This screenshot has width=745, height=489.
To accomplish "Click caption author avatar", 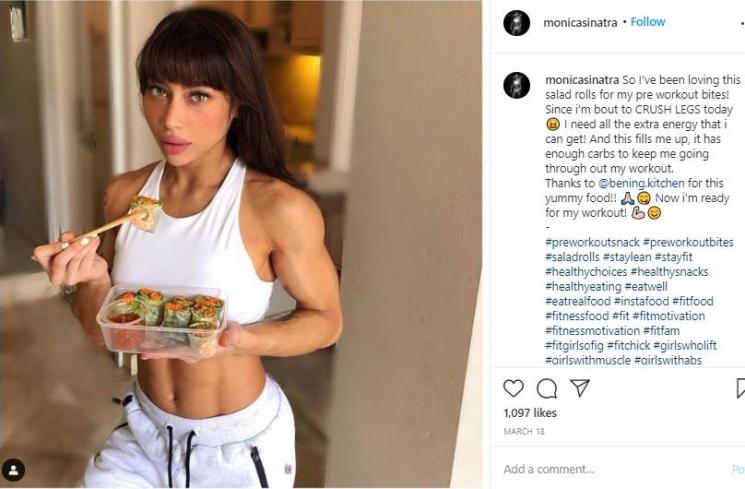I will coord(516,86).
